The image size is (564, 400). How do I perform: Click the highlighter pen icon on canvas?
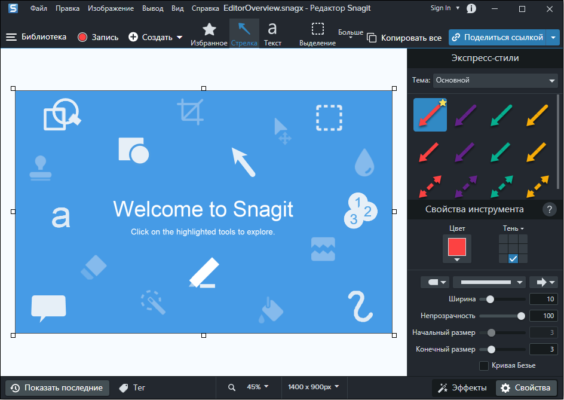(204, 273)
